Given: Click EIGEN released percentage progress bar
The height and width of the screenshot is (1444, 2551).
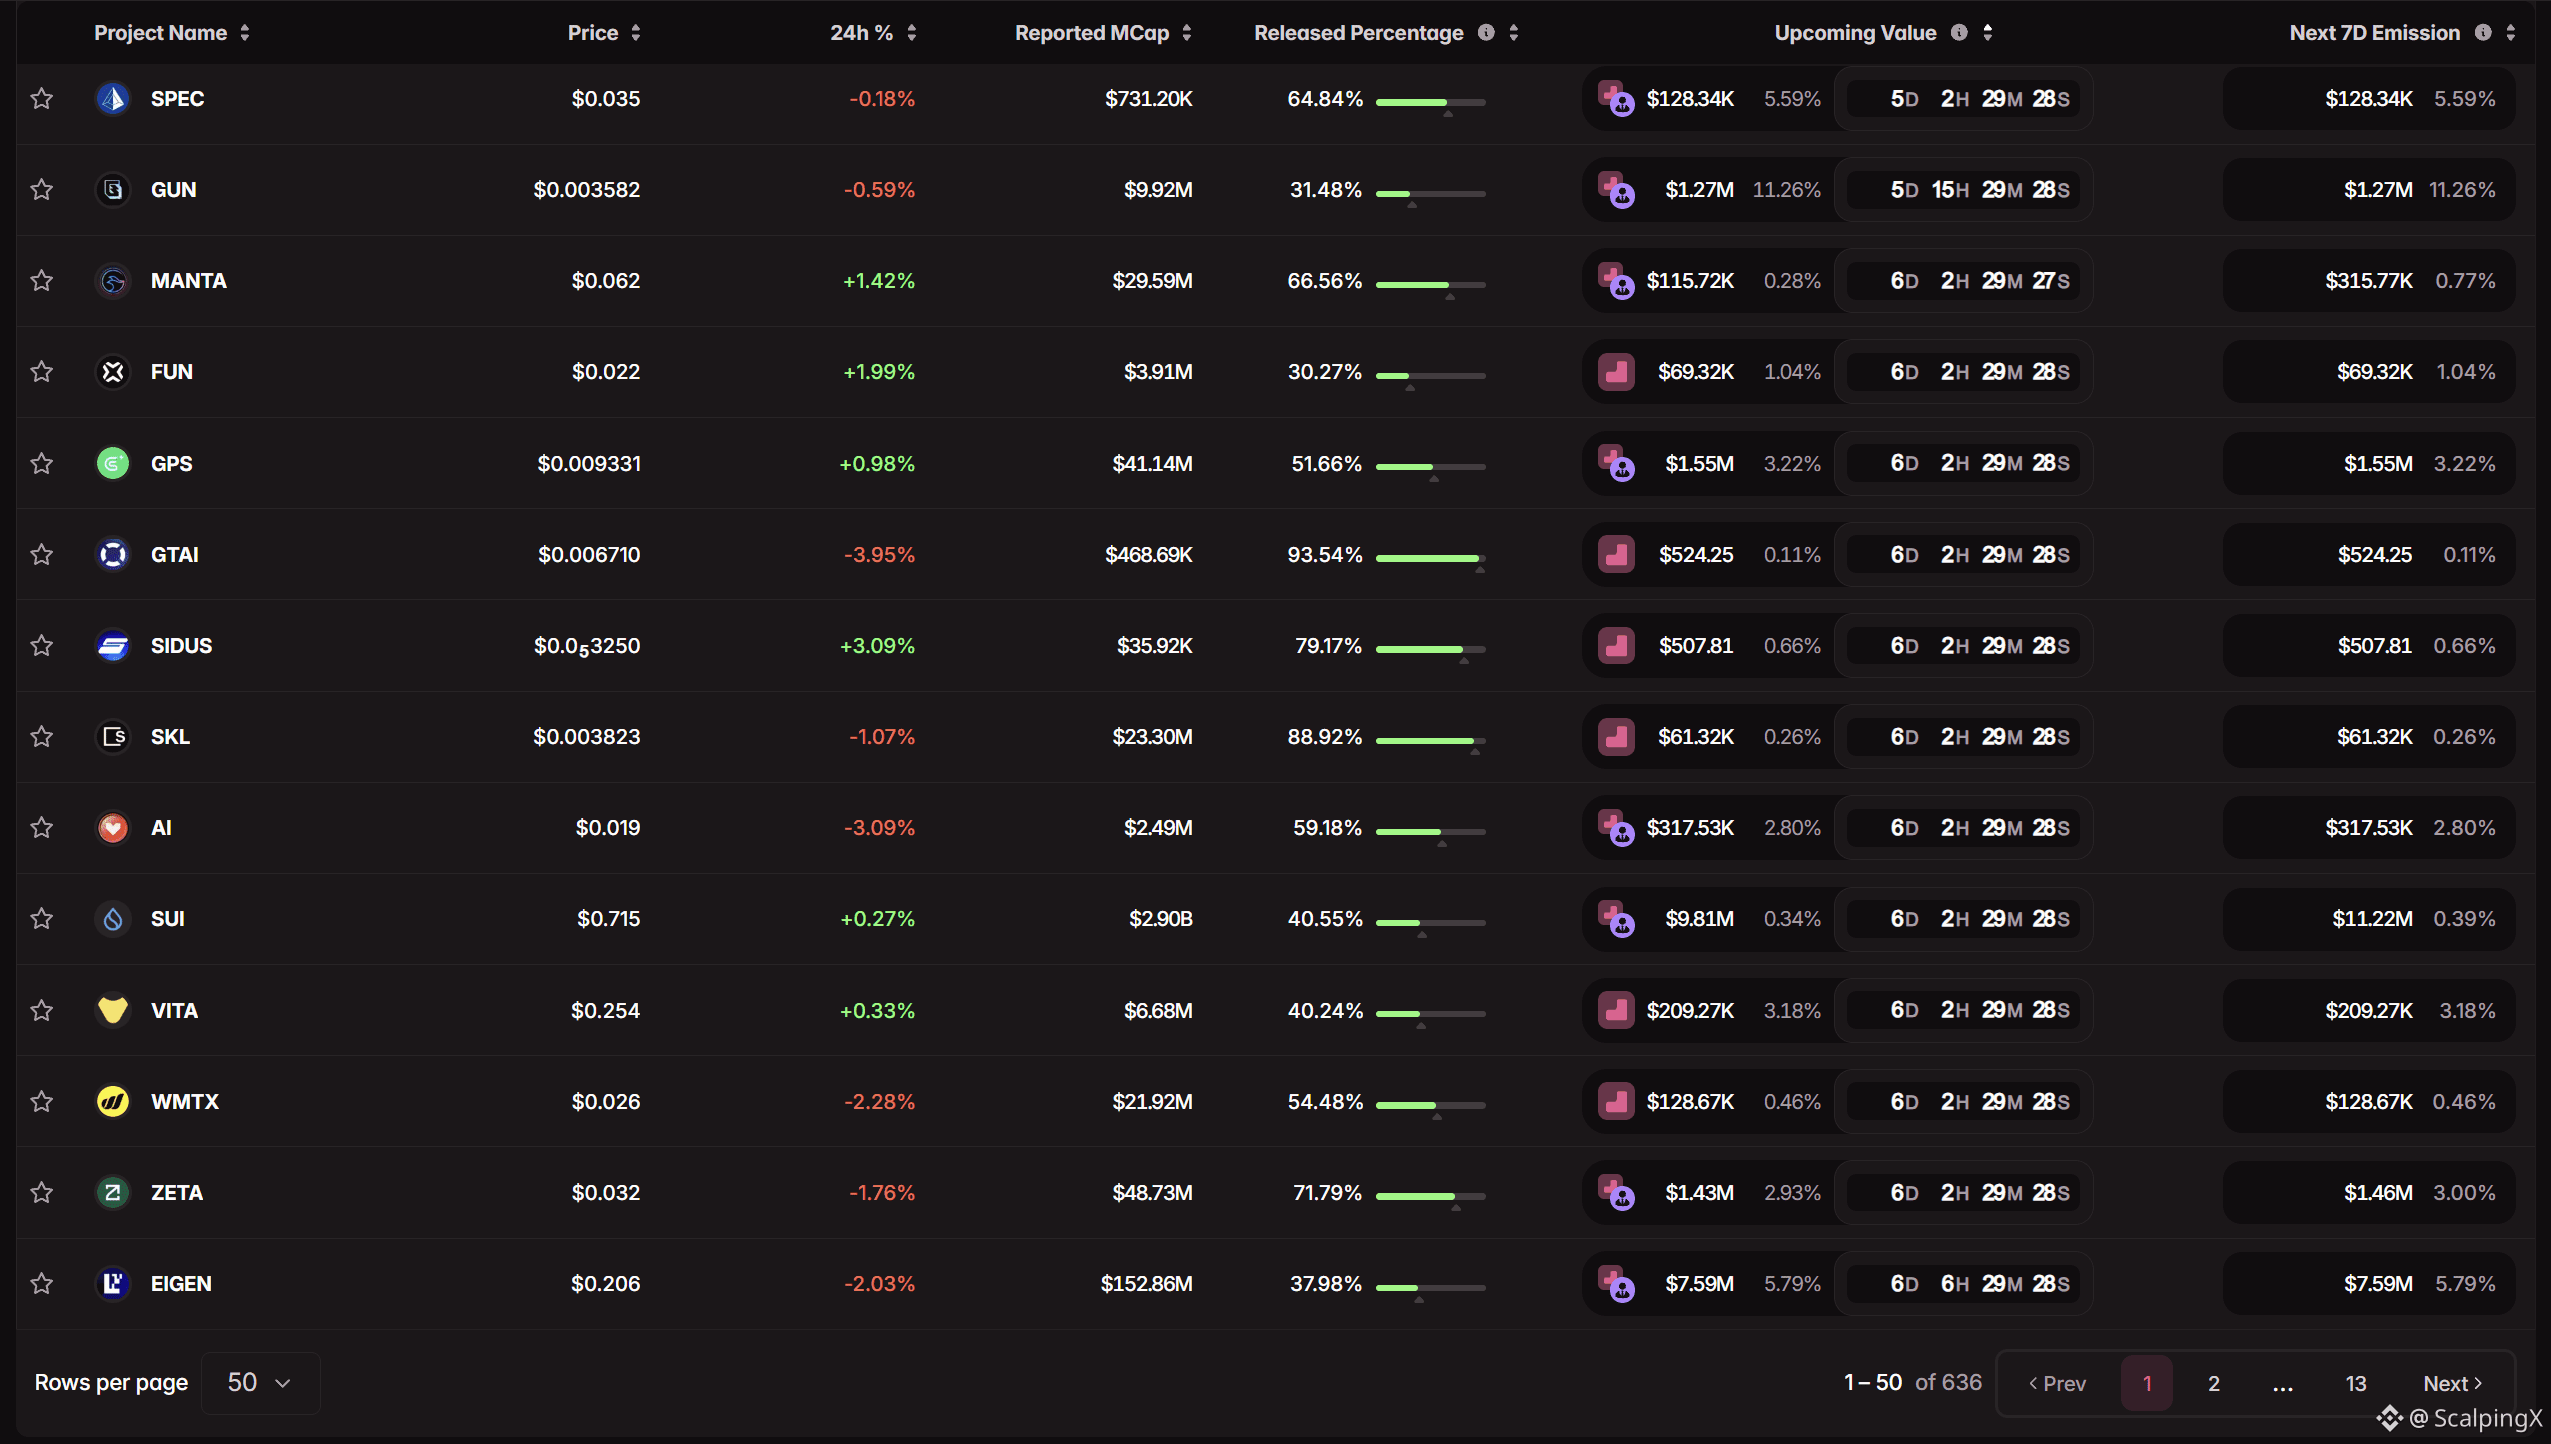Looking at the screenshot, I should 1431,1288.
